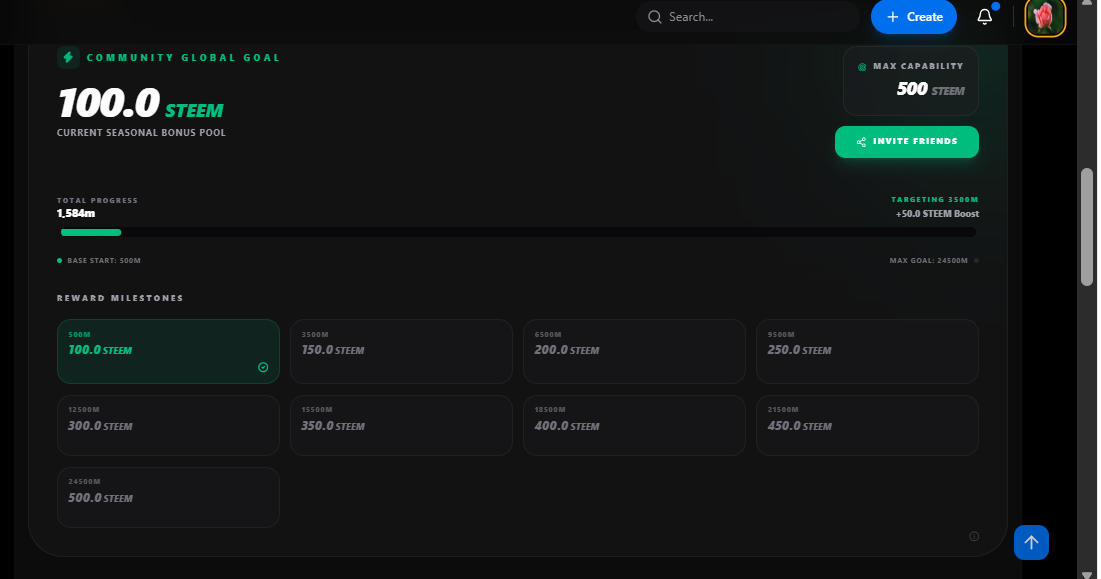
Task: Select the 18500M 400.0 STEEM milestone
Action: click(x=634, y=426)
